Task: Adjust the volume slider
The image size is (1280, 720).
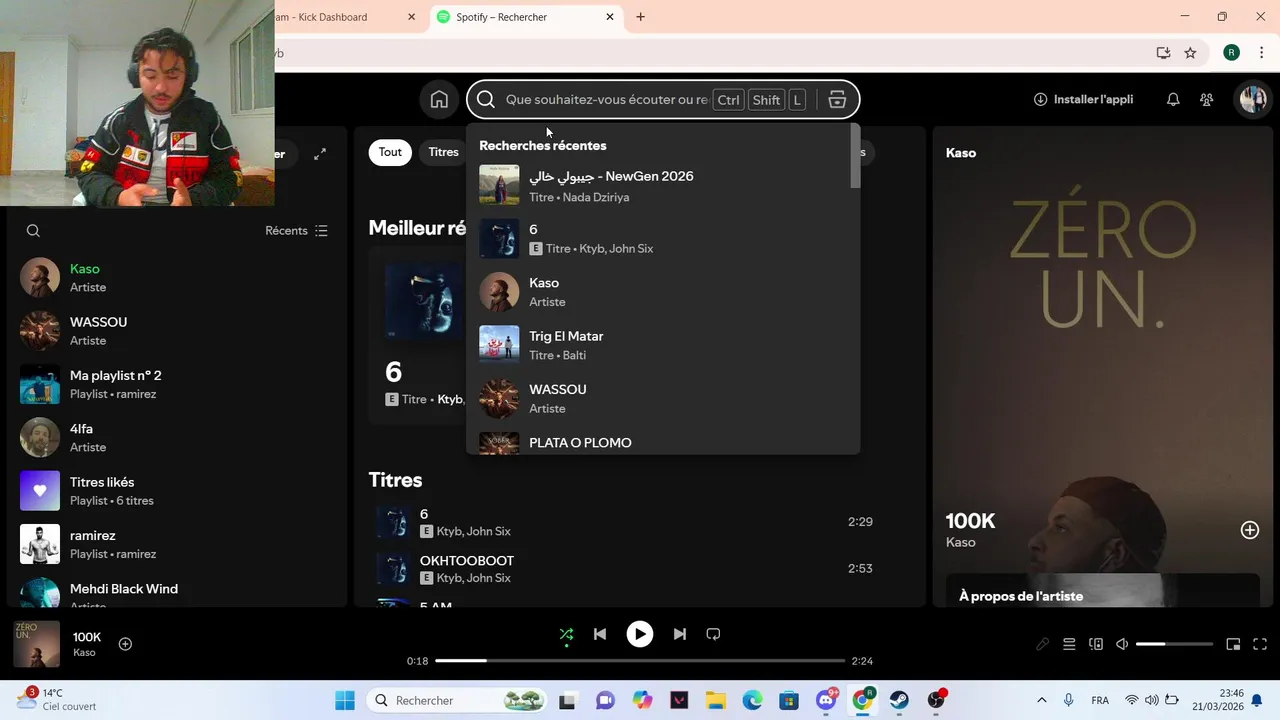Action: [x=1174, y=644]
